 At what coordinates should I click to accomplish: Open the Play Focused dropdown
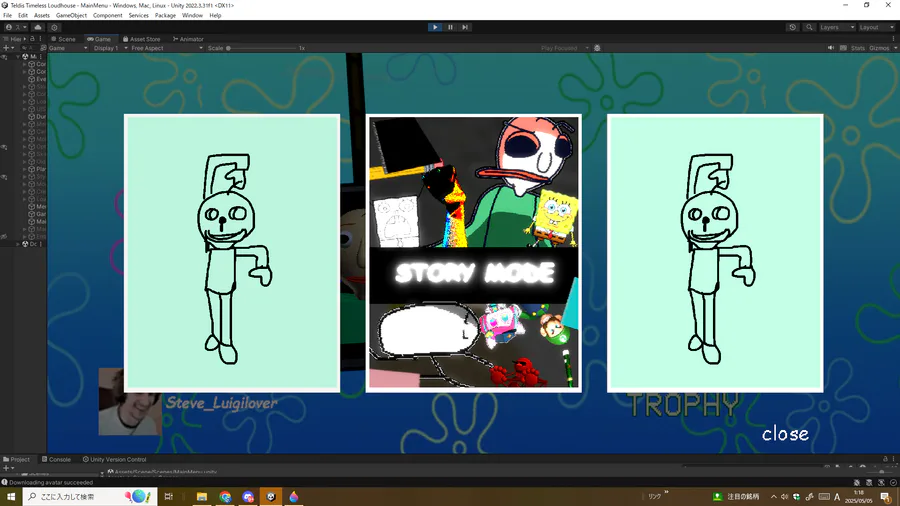pyautogui.click(x=564, y=48)
